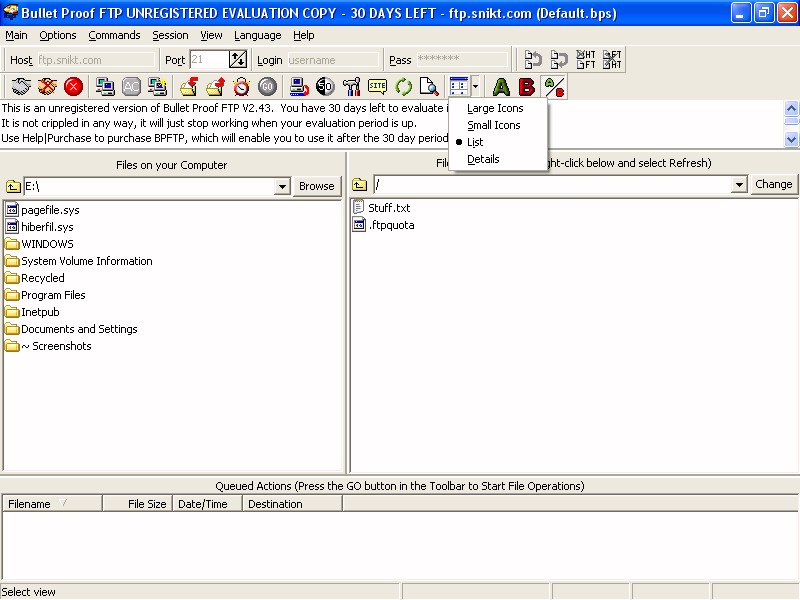Click the Select view grid icon
The width and height of the screenshot is (800, 600).
coord(459,86)
